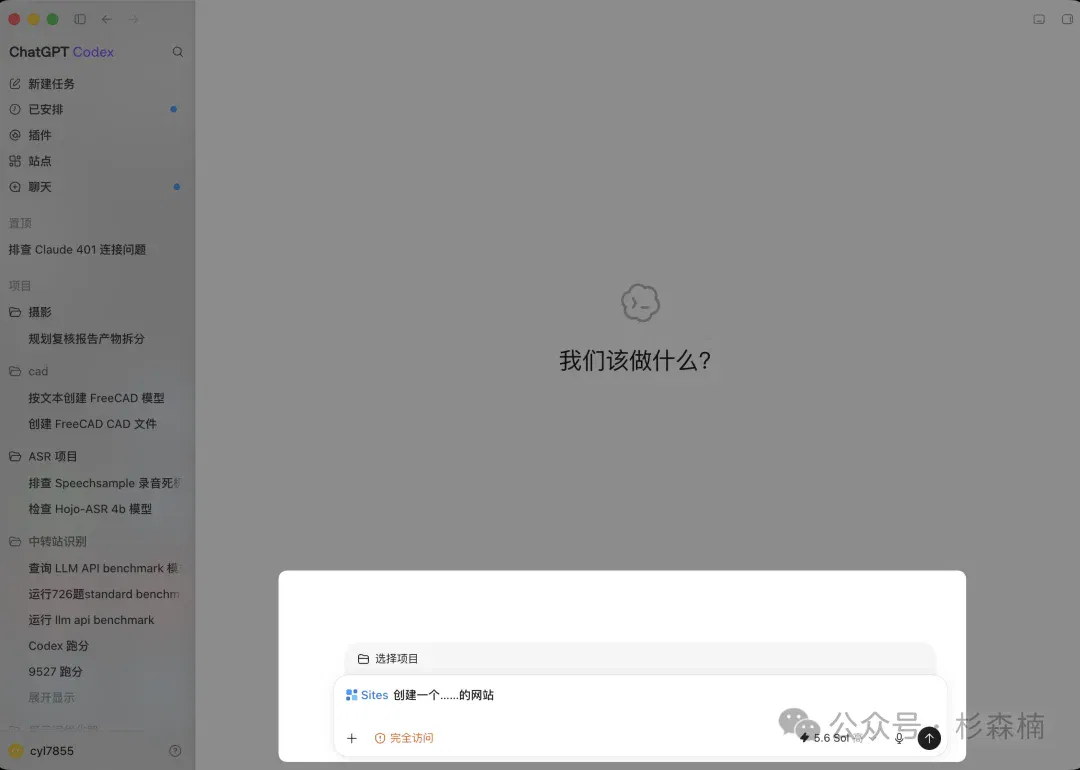
Task: Send the prompt with the arrow button
Action: click(x=929, y=738)
